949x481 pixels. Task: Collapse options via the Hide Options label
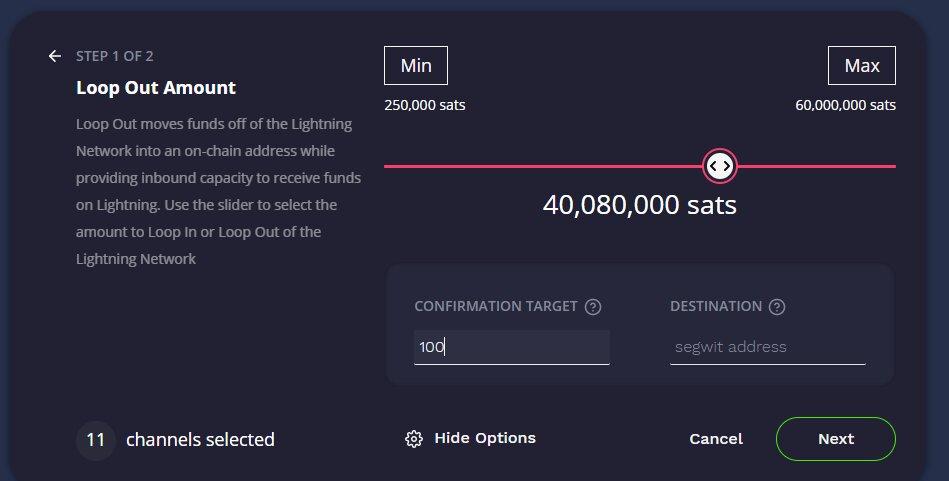(485, 438)
